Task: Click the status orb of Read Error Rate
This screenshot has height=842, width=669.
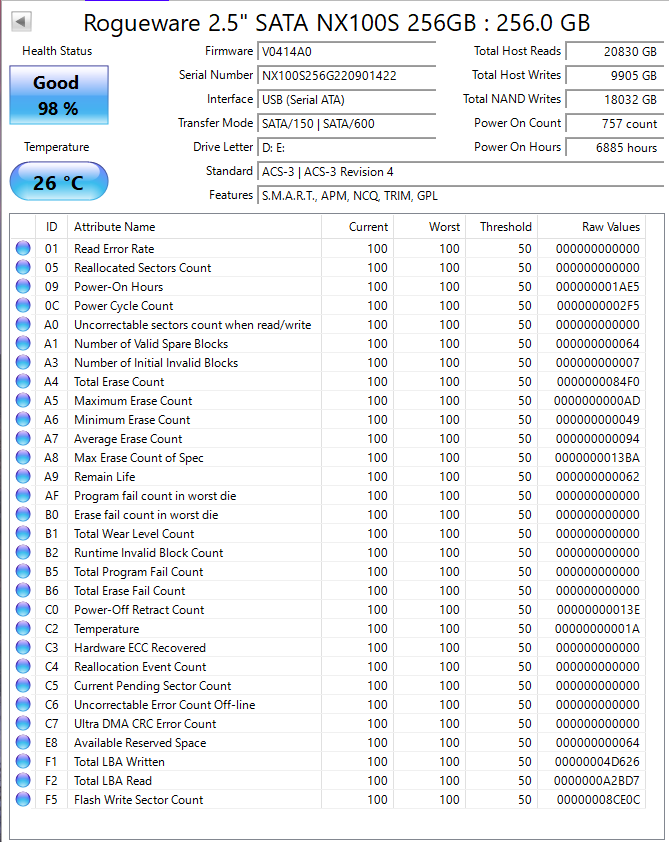Action: click(23, 248)
